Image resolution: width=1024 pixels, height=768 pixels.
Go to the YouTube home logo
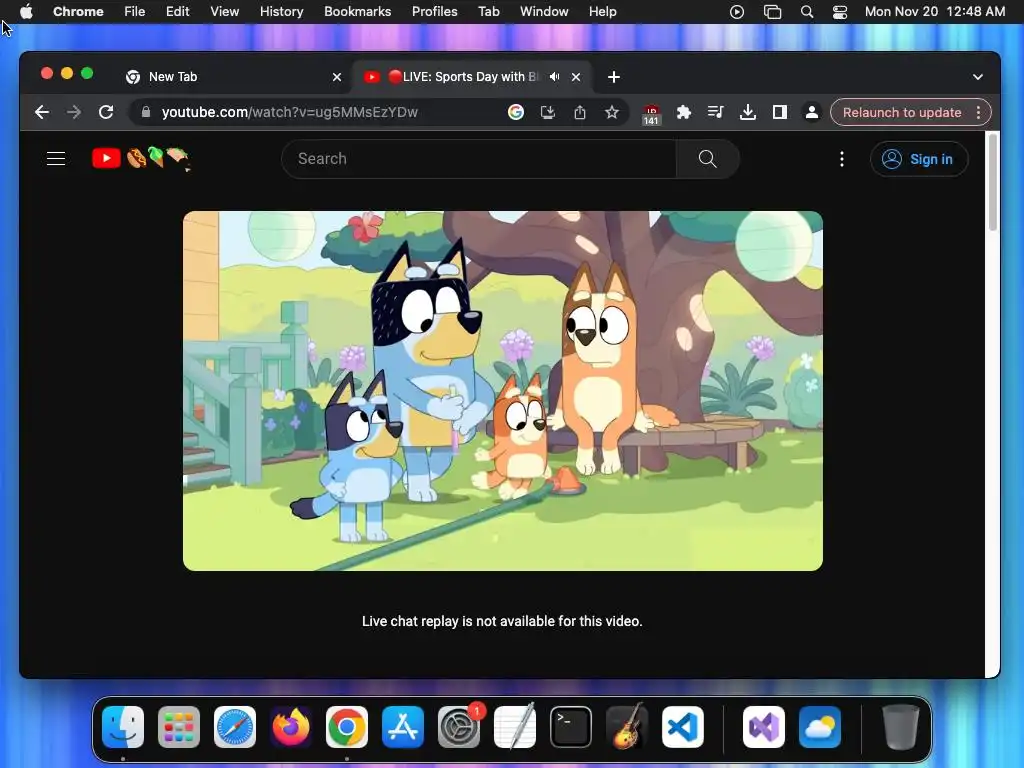[x=140, y=159]
